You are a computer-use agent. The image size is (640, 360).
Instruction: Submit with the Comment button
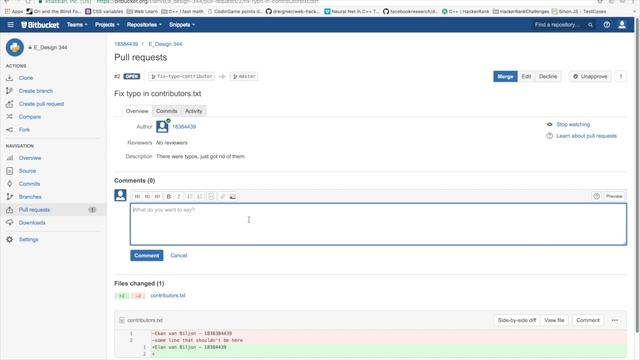pyautogui.click(x=147, y=256)
